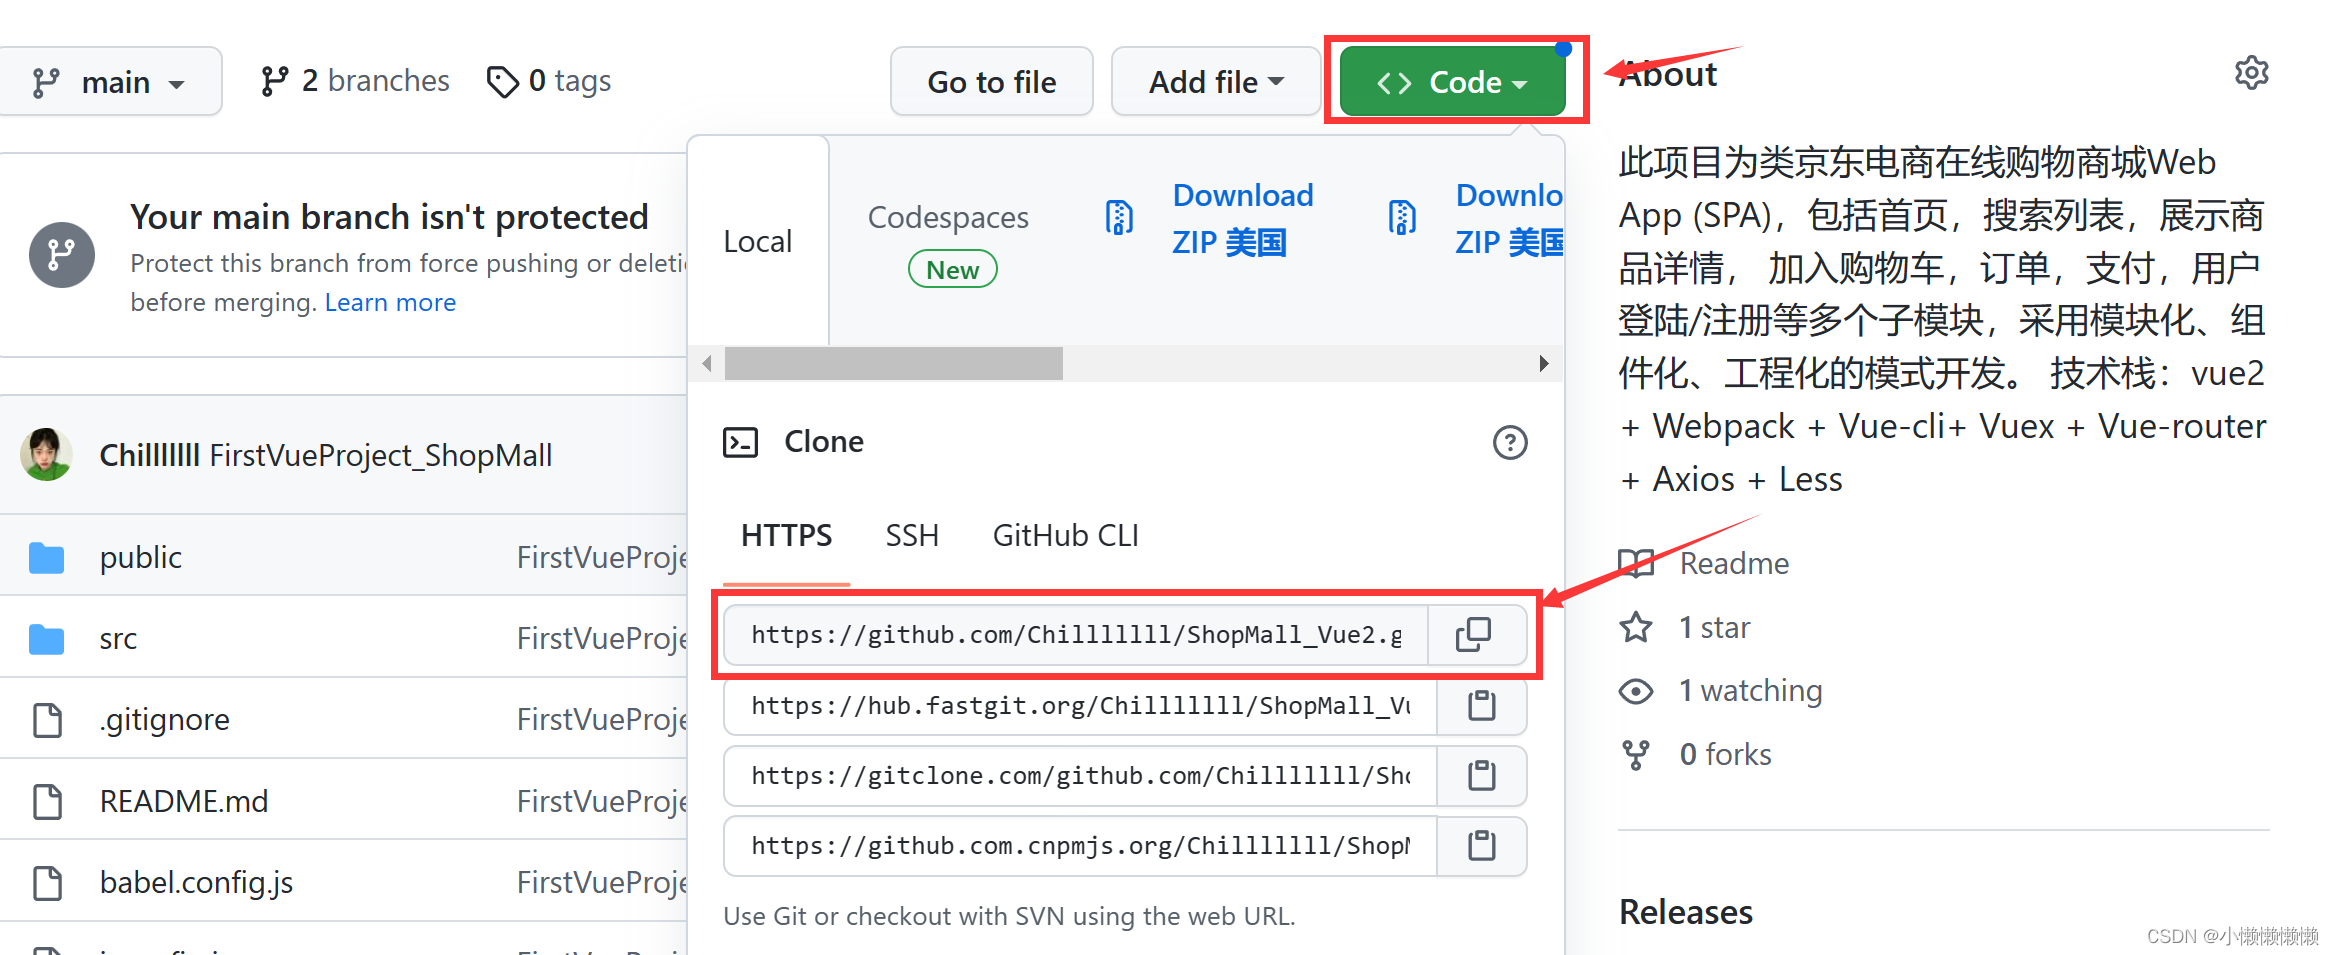Image resolution: width=2334 pixels, height=955 pixels.
Task: Click the github.com clone URL field
Action: pos(1076,635)
